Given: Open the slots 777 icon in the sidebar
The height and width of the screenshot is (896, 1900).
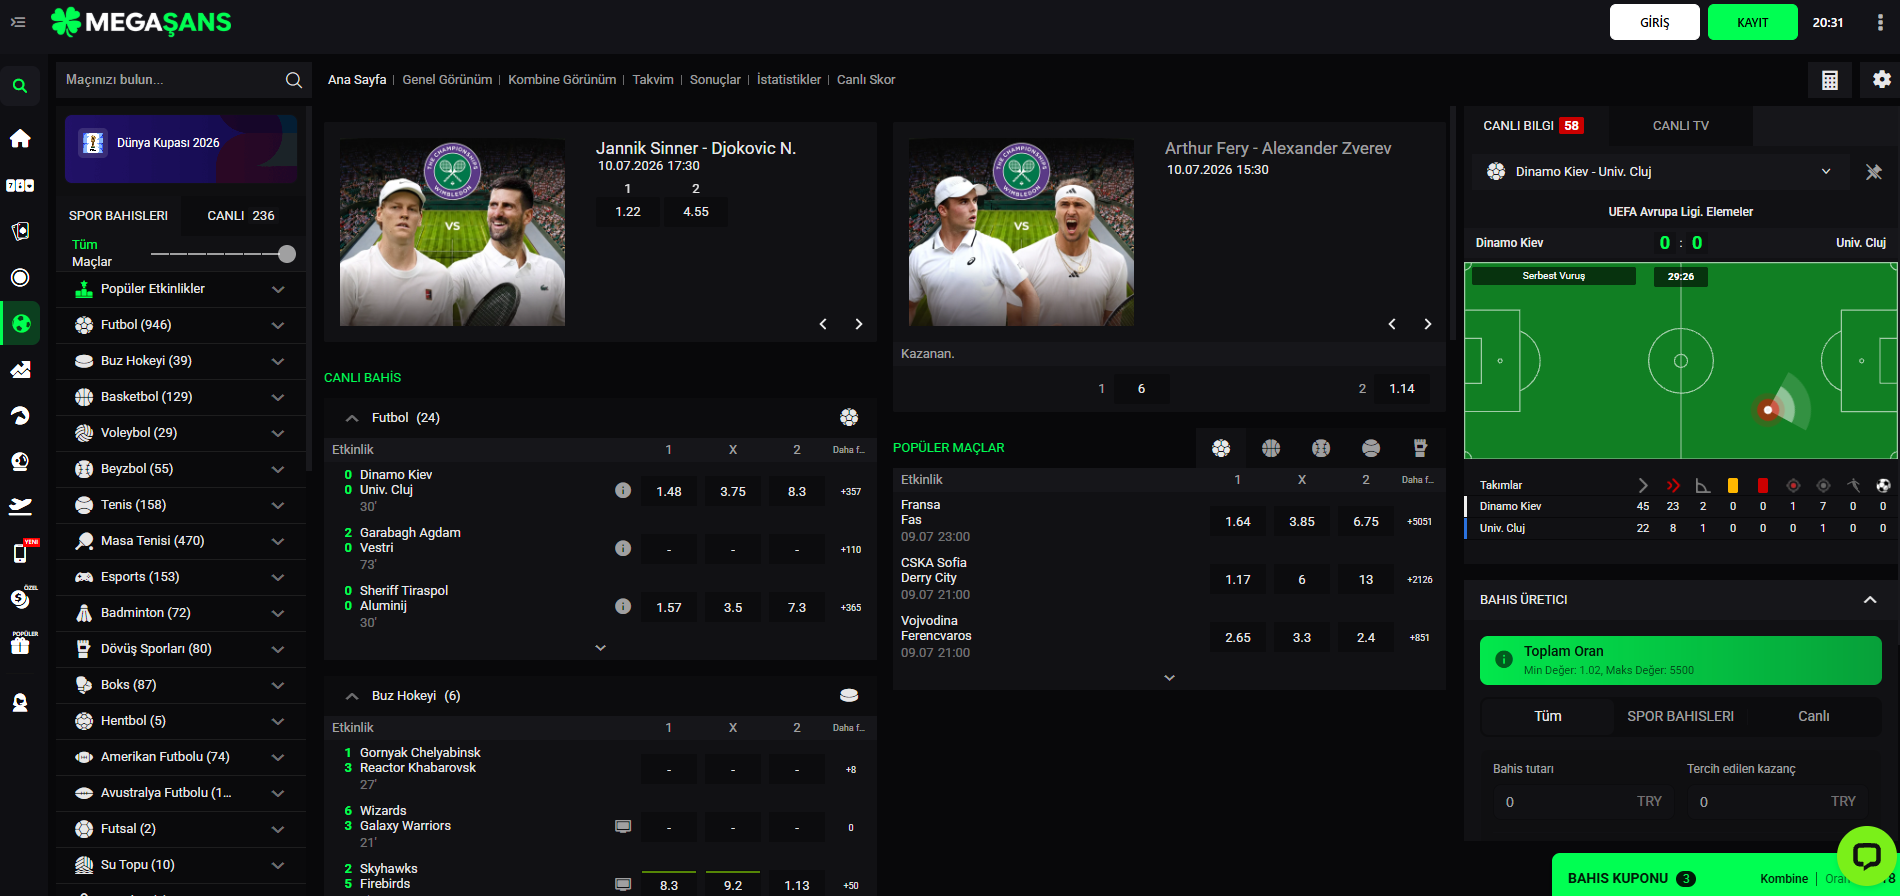Looking at the screenshot, I should 20,185.
